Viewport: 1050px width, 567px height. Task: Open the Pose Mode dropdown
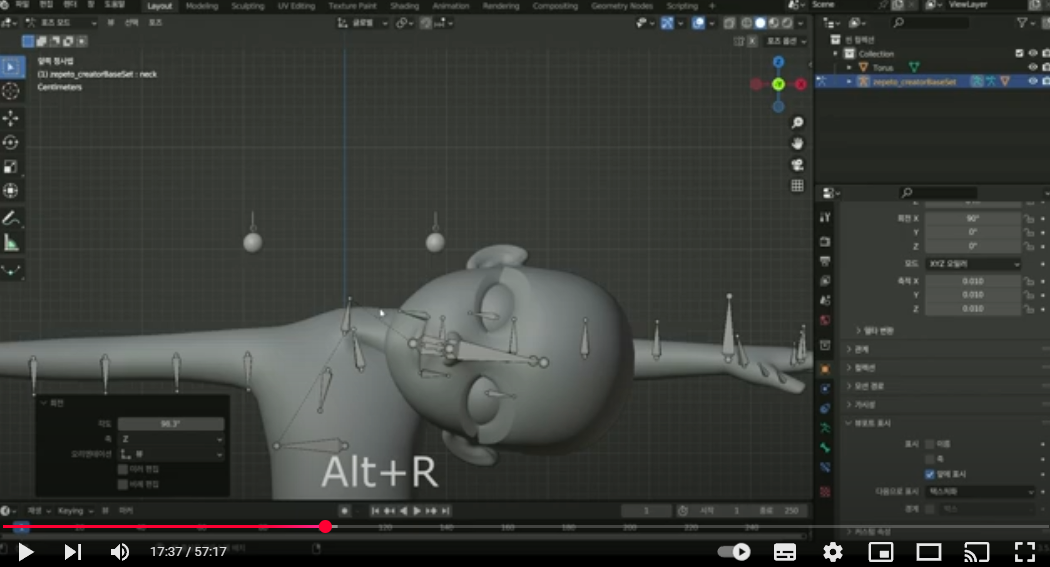coord(61,23)
